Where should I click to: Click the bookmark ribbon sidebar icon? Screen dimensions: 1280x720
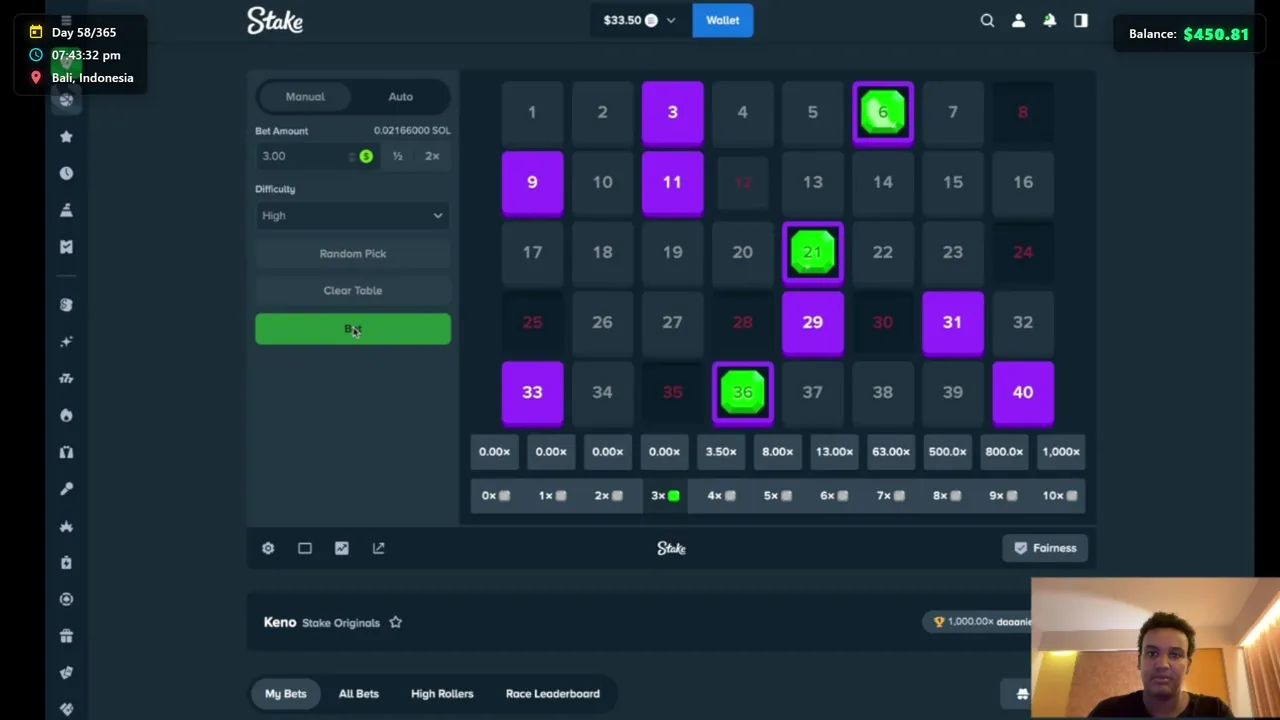pyautogui.click(x=66, y=247)
